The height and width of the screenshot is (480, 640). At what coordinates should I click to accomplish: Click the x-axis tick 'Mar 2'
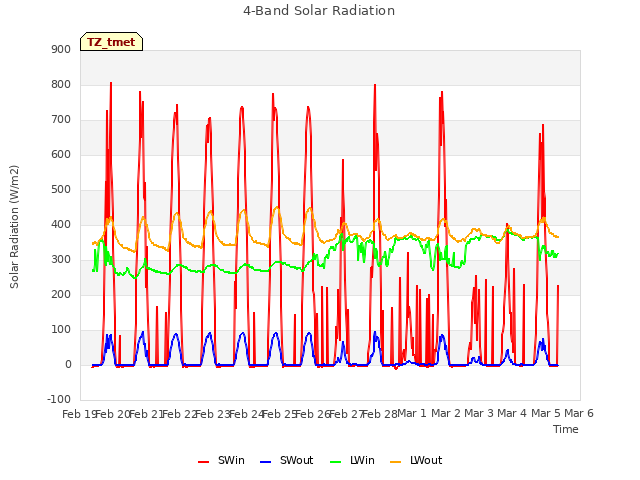click(x=446, y=413)
